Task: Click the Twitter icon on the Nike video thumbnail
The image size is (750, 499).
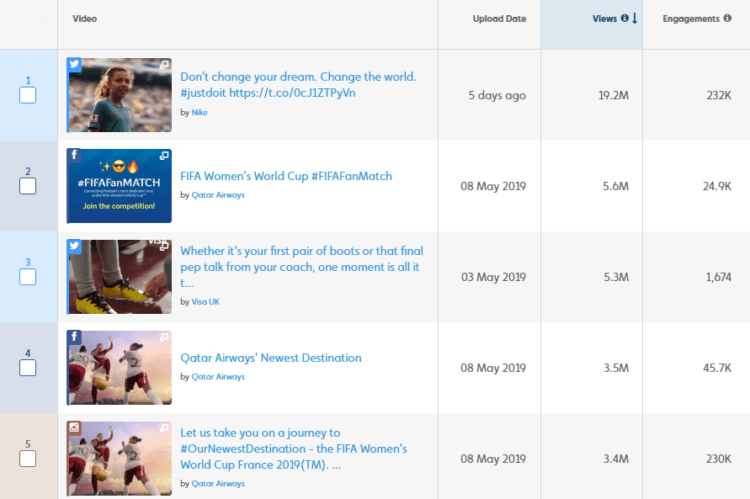Action: point(74,65)
